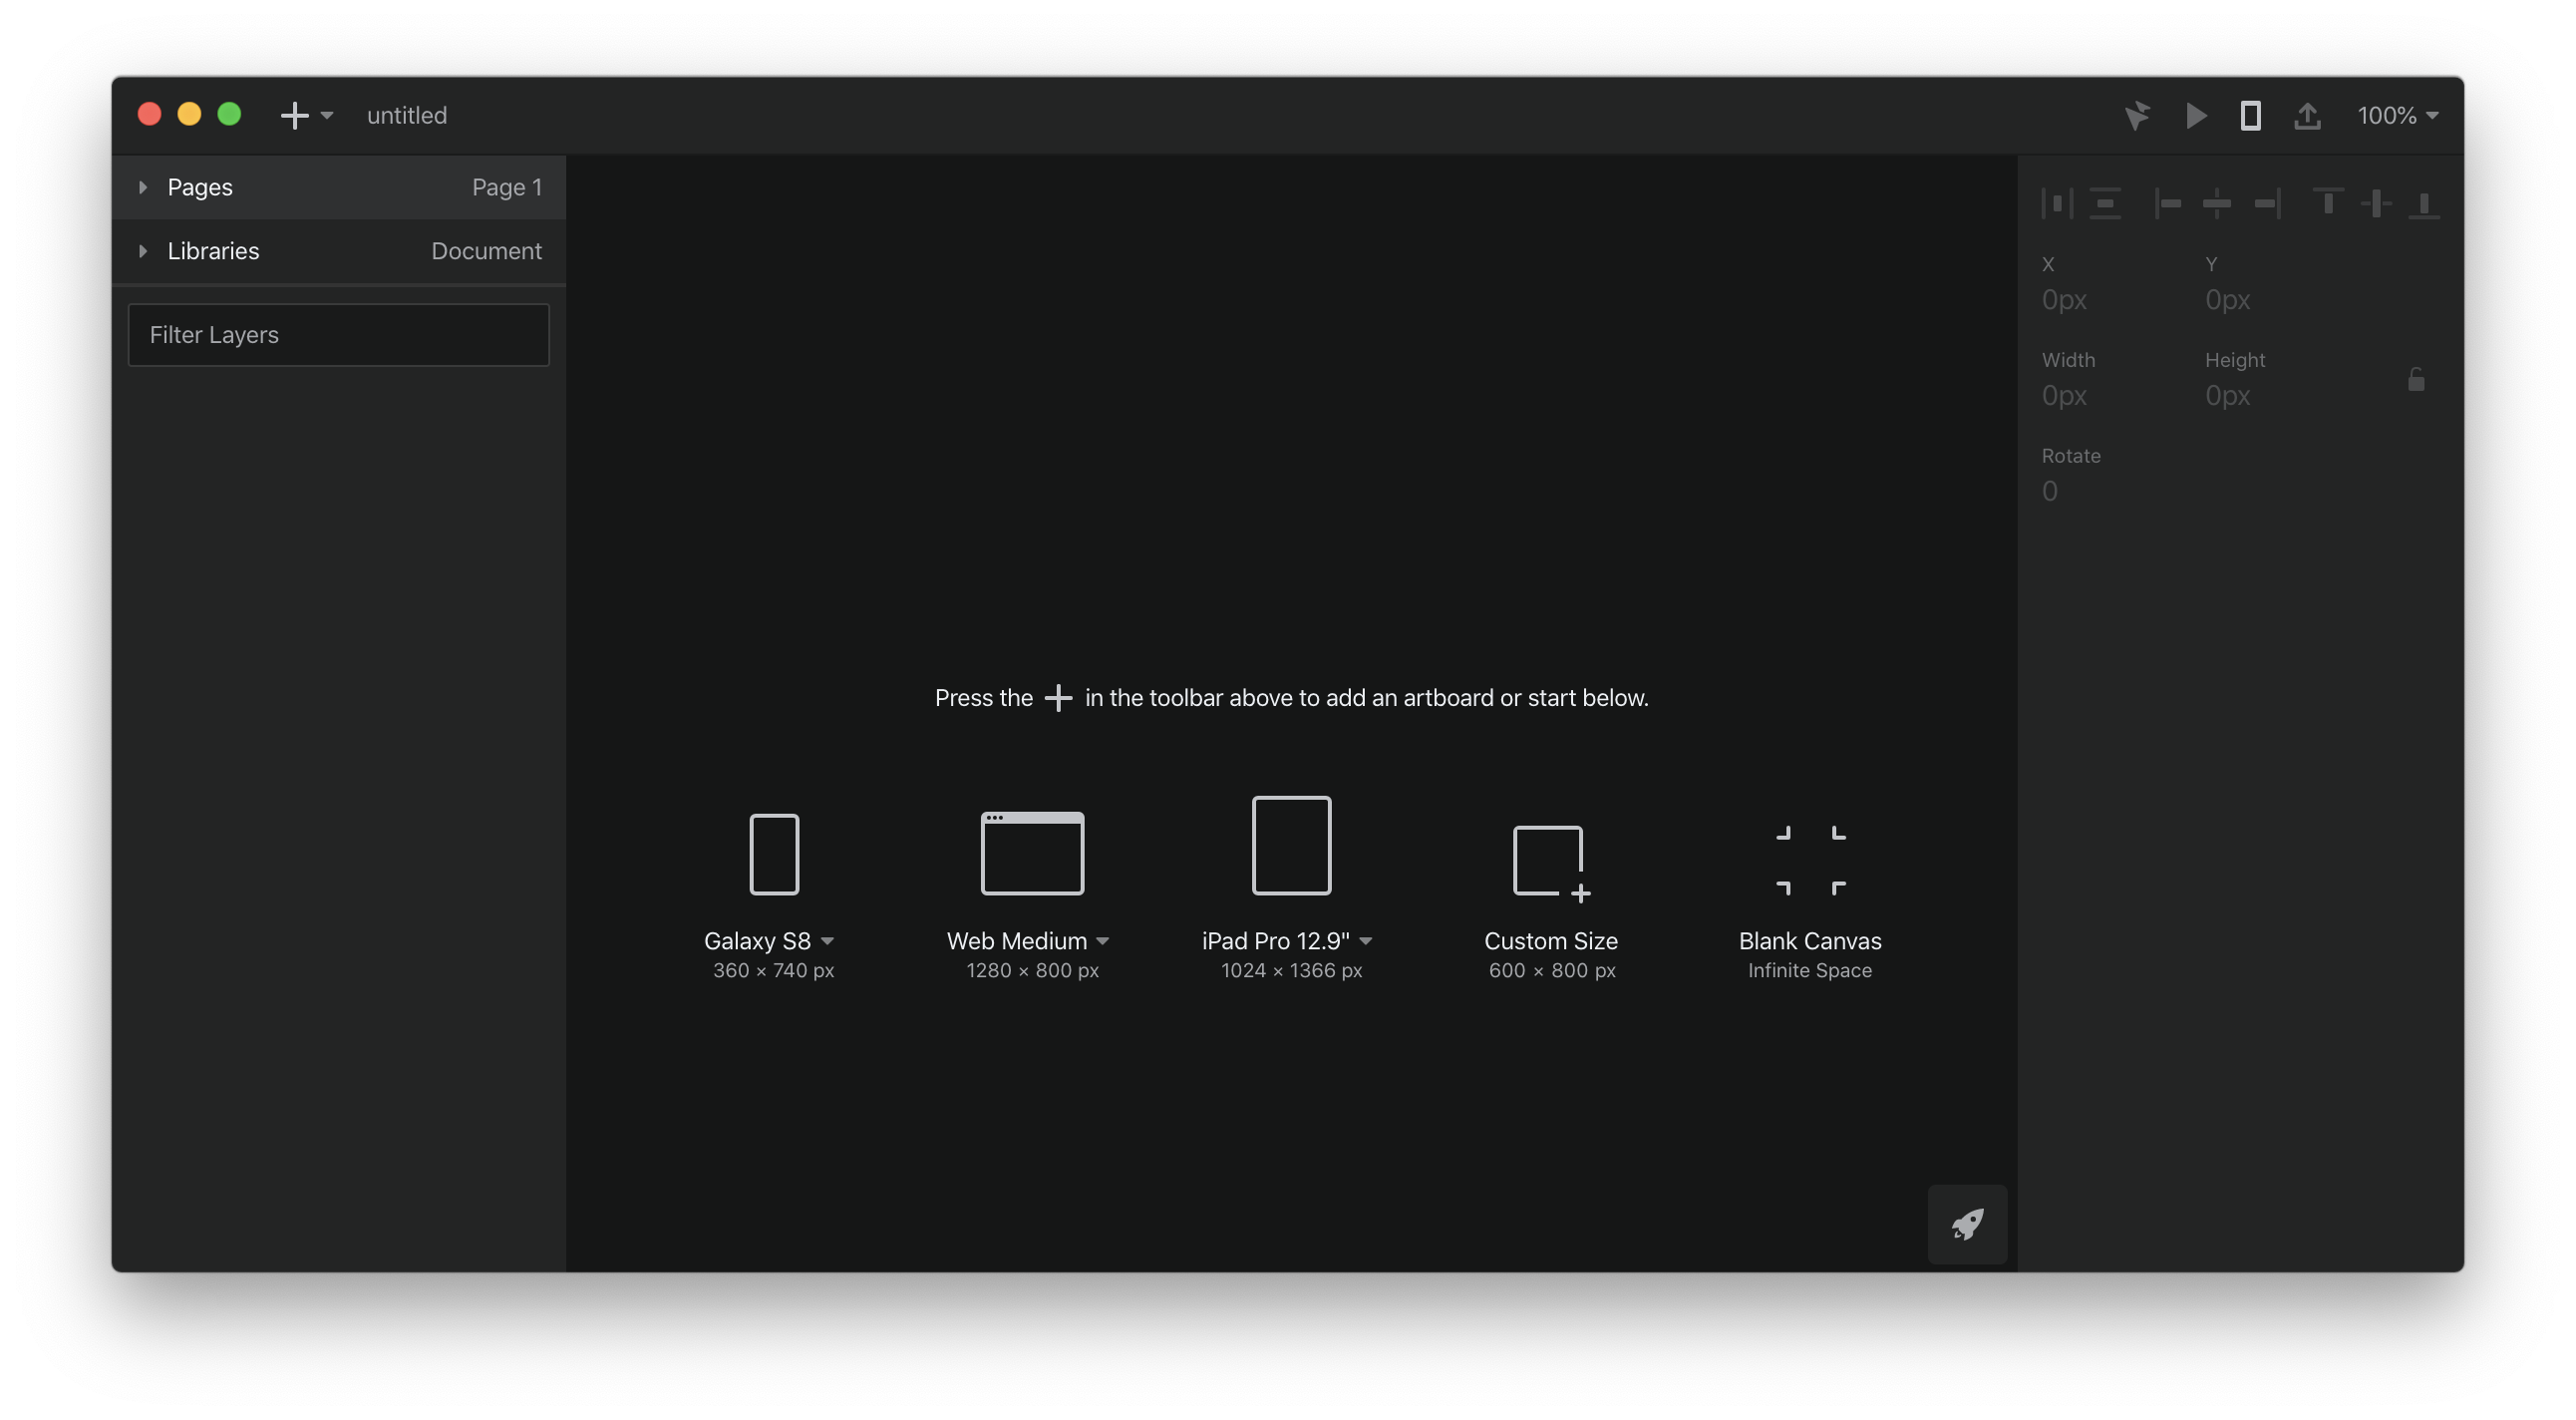This screenshot has width=2576, height=1420.
Task: Align layers to horizontal center
Action: coord(2217,203)
